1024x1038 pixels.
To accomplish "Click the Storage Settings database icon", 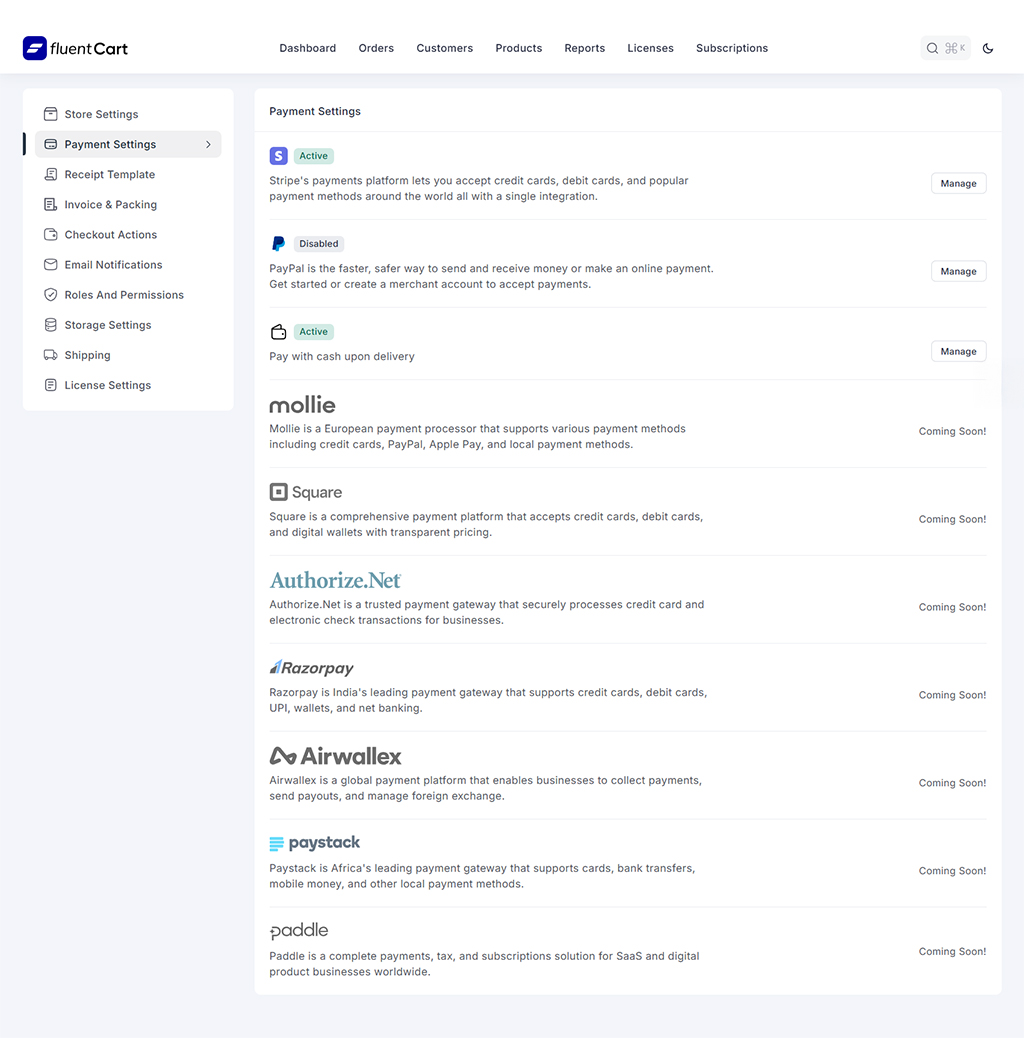I will (x=50, y=325).
